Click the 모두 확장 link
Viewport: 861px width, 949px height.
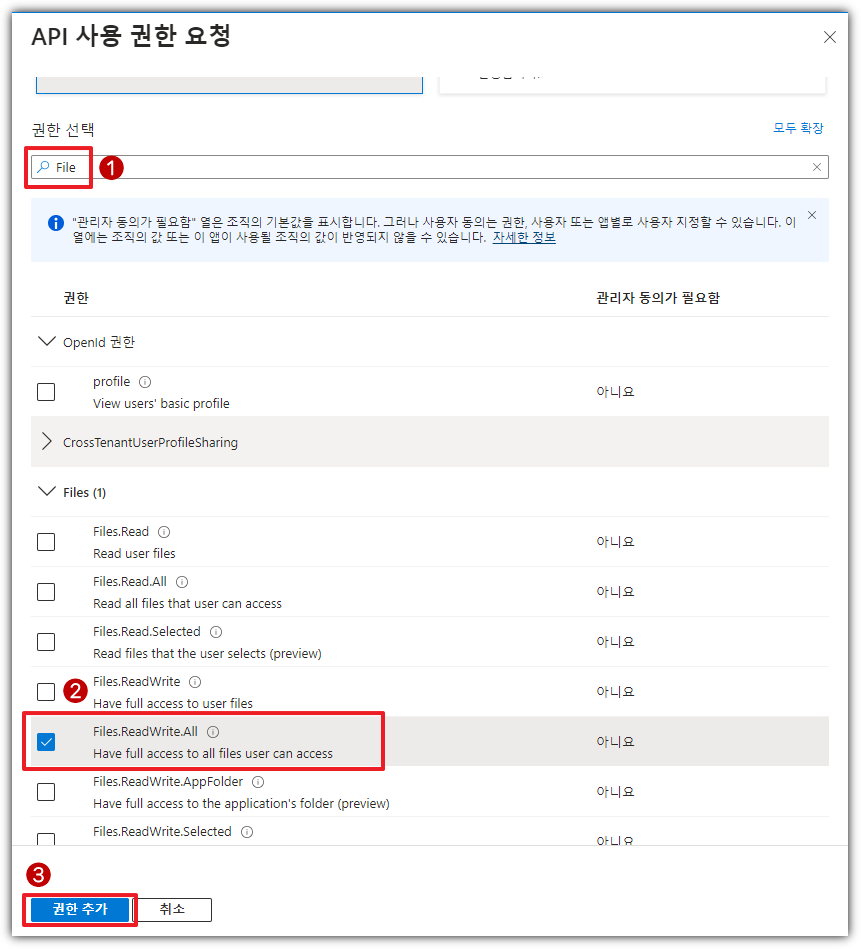[x=798, y=129]
